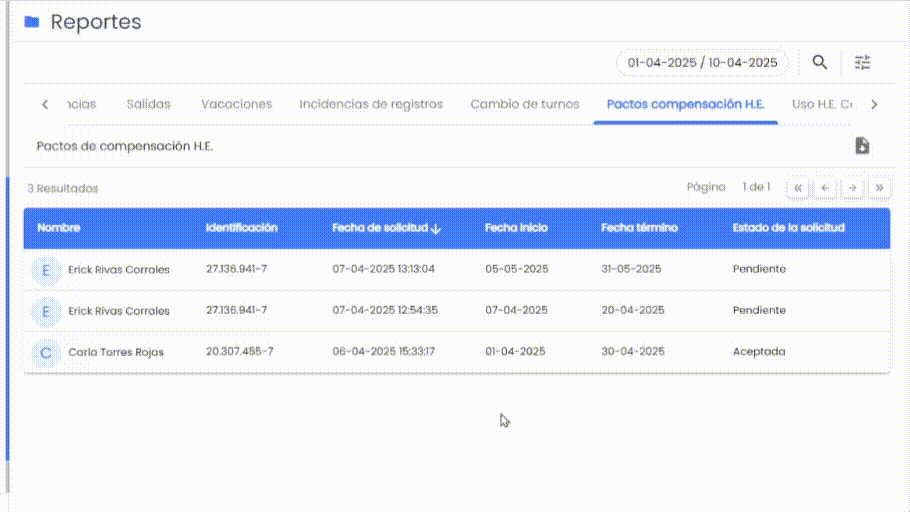The height and width of the screenshot is (512, 910).
Task: Click end date 31-05-2025
Action: 631,269
